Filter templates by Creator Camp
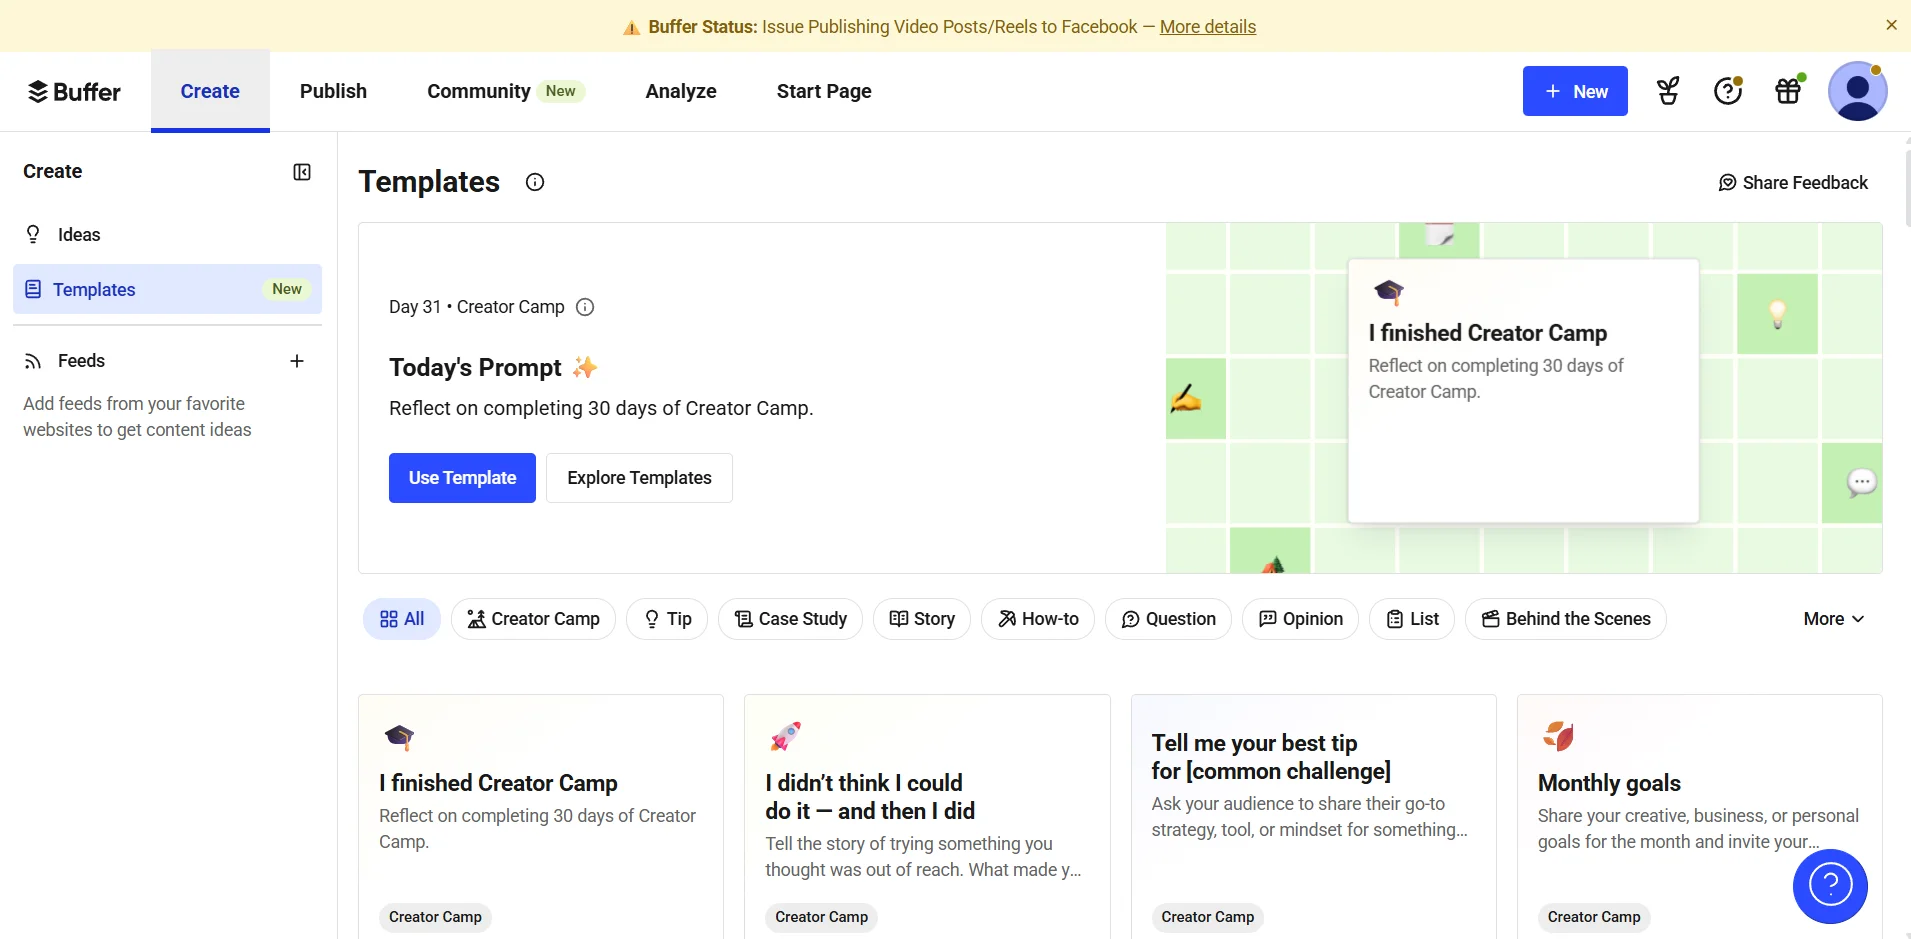This screenshot has width=1911, height=939. click(533, 619)
